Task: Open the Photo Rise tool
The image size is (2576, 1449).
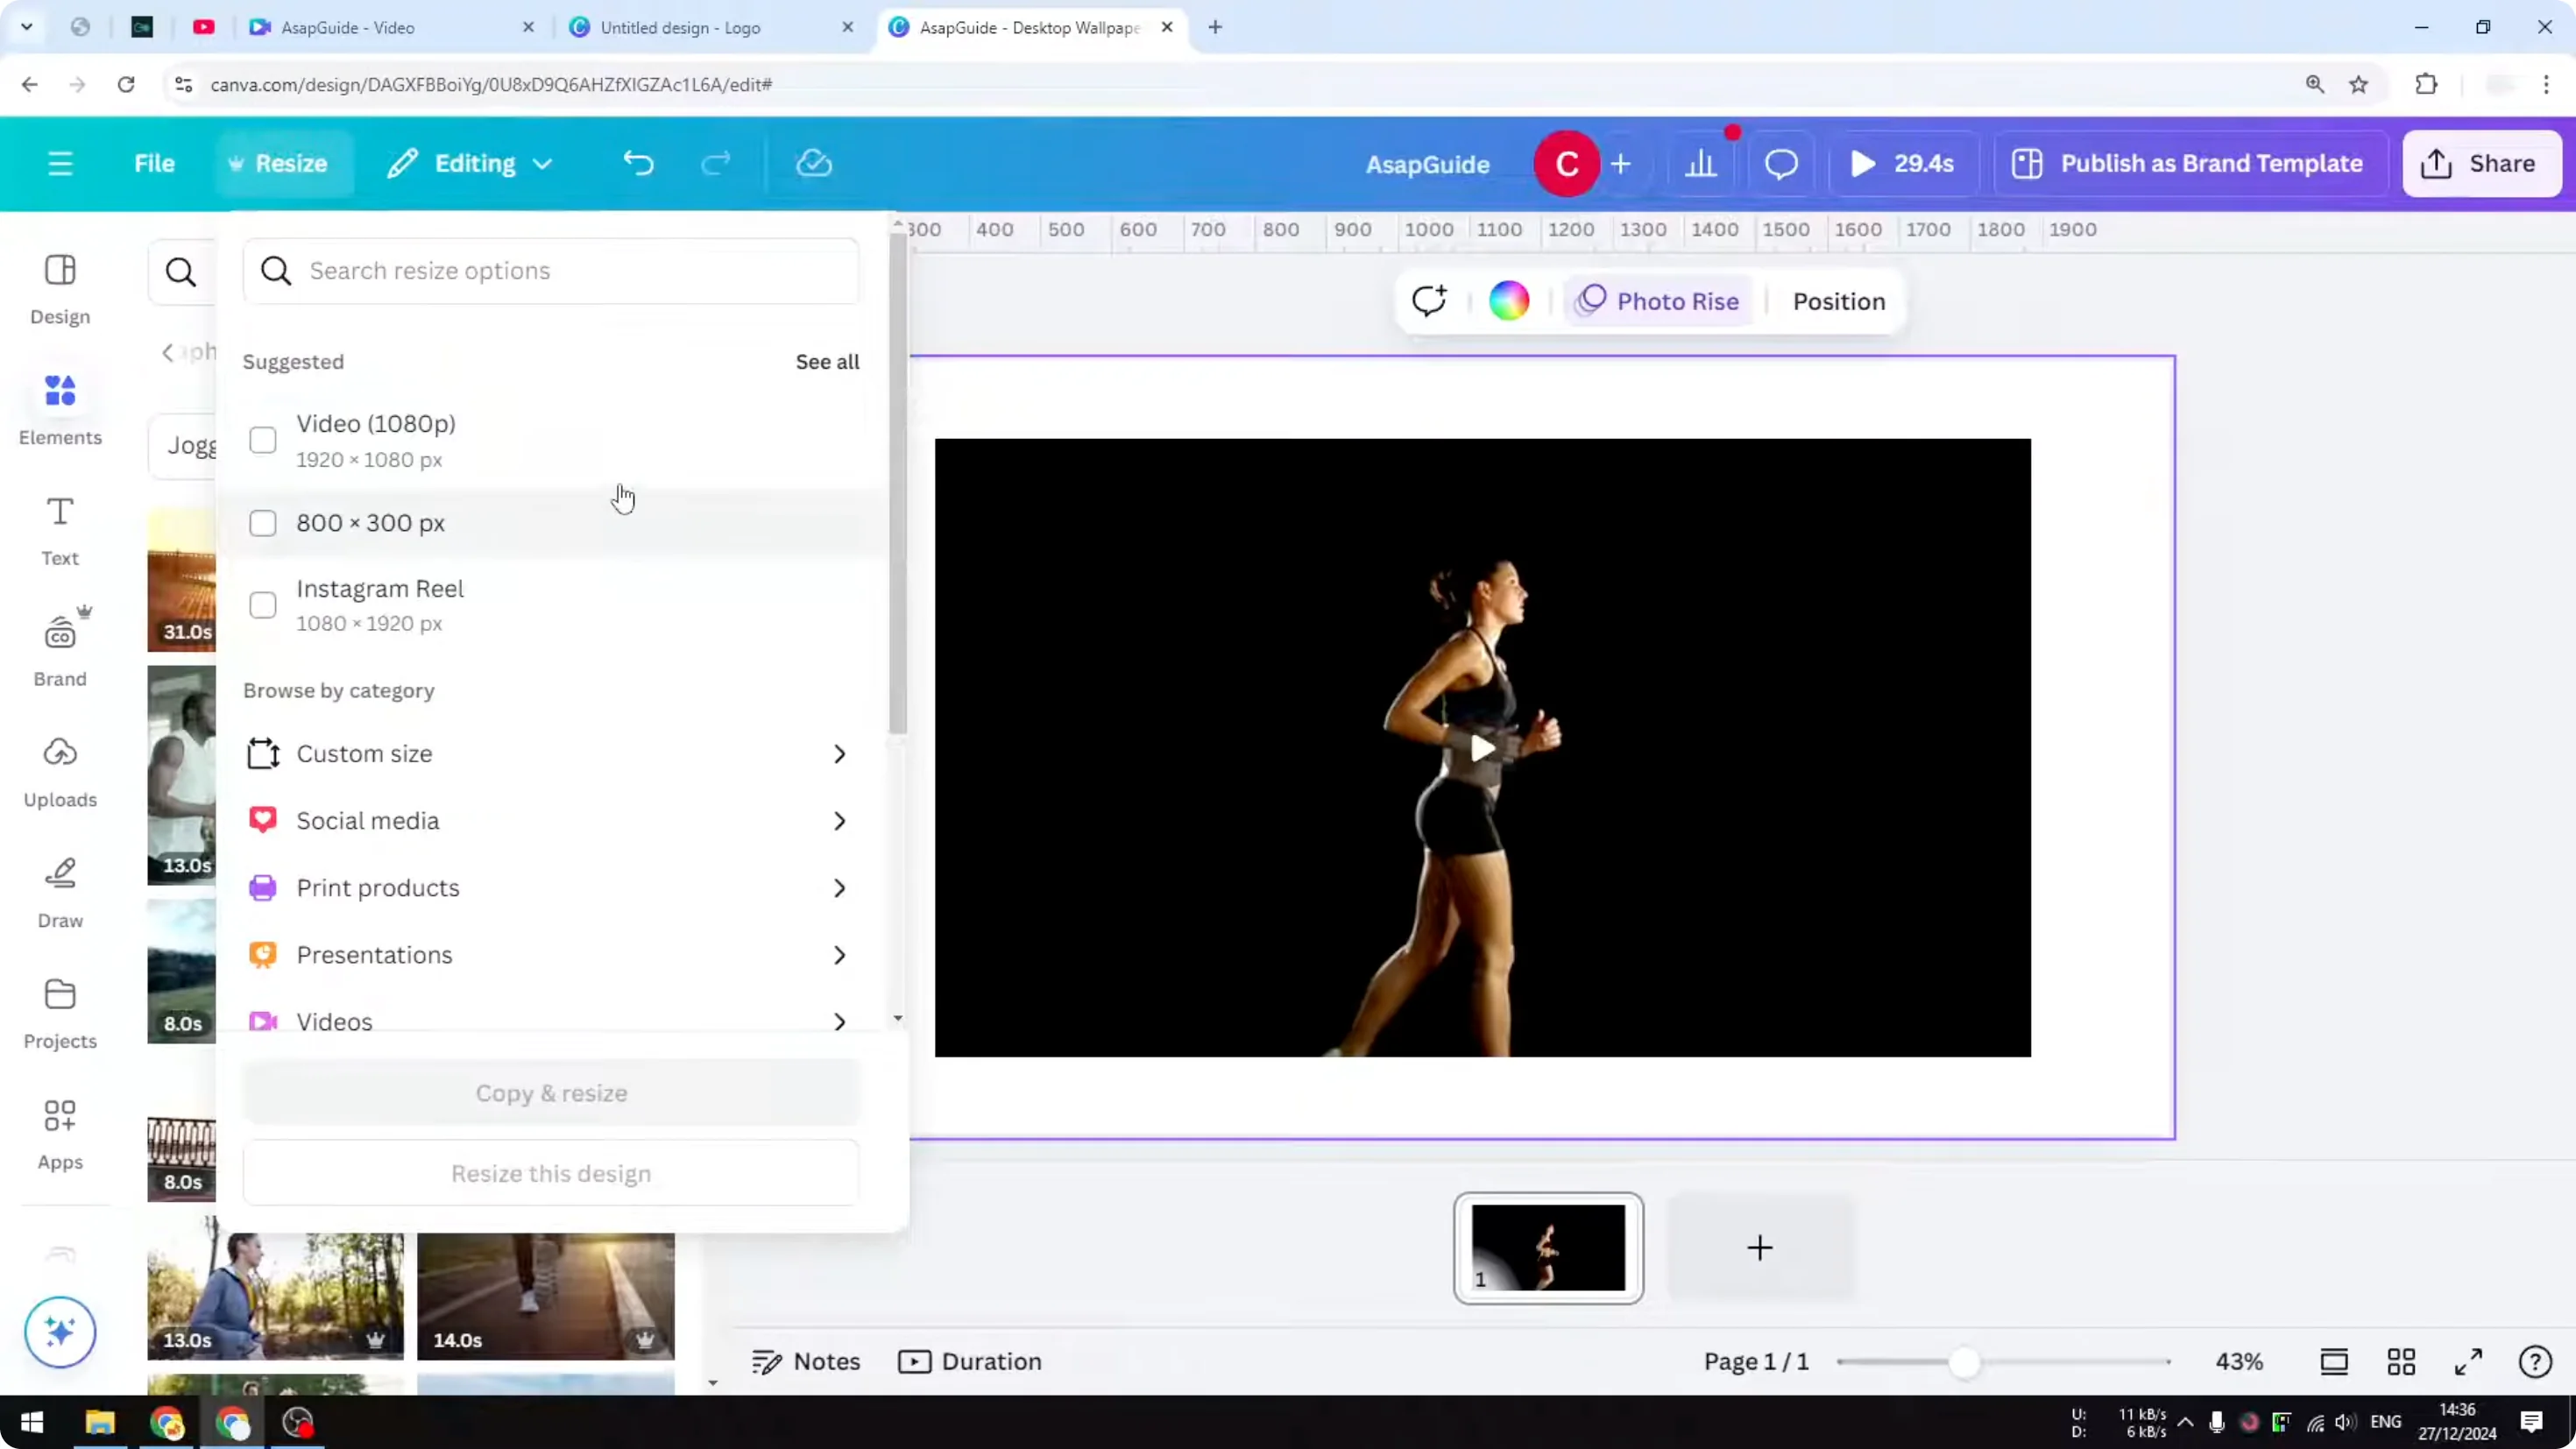Action: (x=1657, y=300)
